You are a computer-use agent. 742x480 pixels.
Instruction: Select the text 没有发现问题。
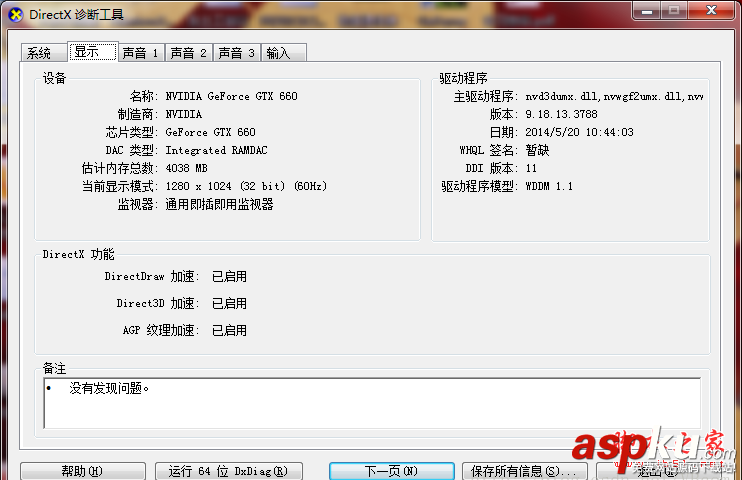point(109,389)
